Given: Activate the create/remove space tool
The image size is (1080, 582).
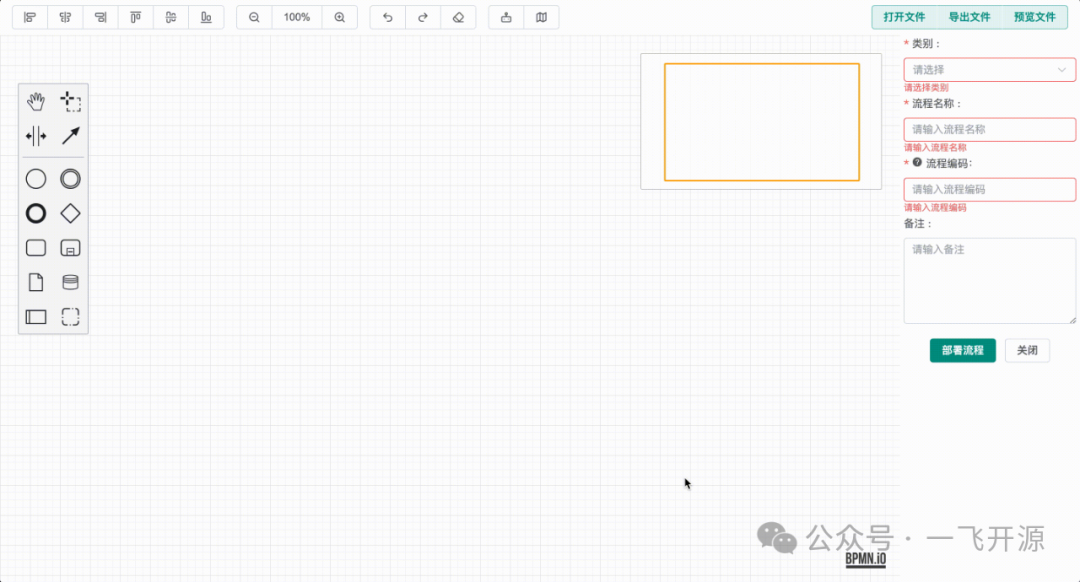Looking at the screenshot, I should pyautogui.click(x=36, y=136).
